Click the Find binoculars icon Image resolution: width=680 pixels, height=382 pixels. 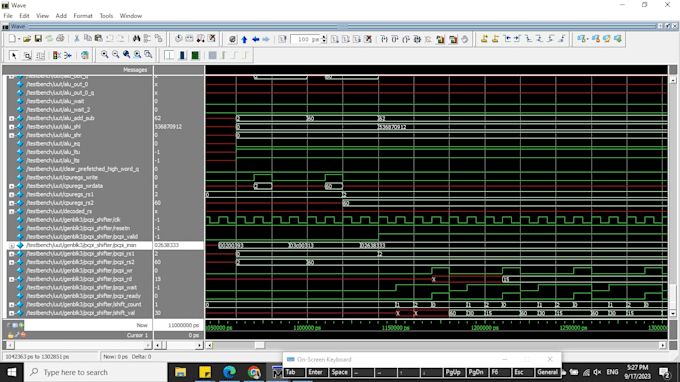tap(137, 39)
